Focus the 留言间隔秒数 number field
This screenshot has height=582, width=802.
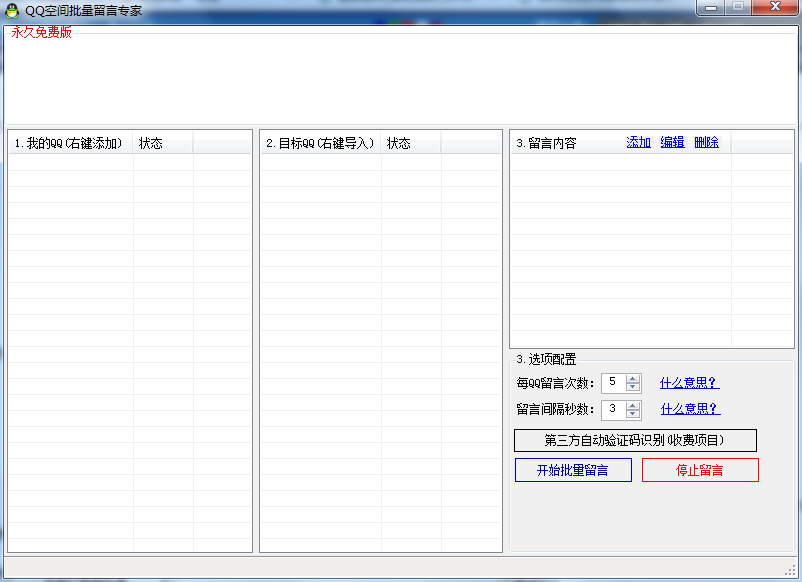(614, 409)
